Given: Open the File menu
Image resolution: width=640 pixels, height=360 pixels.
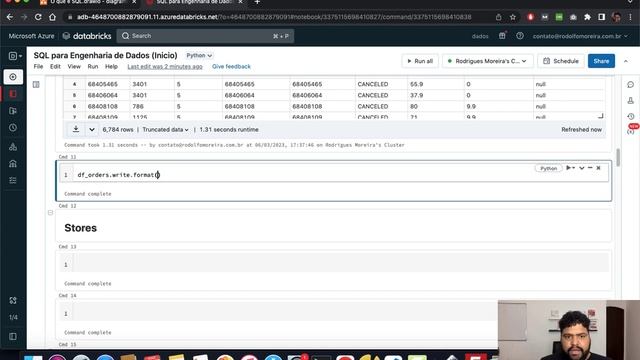Looking at the screenshot, I should coord(38,67).
